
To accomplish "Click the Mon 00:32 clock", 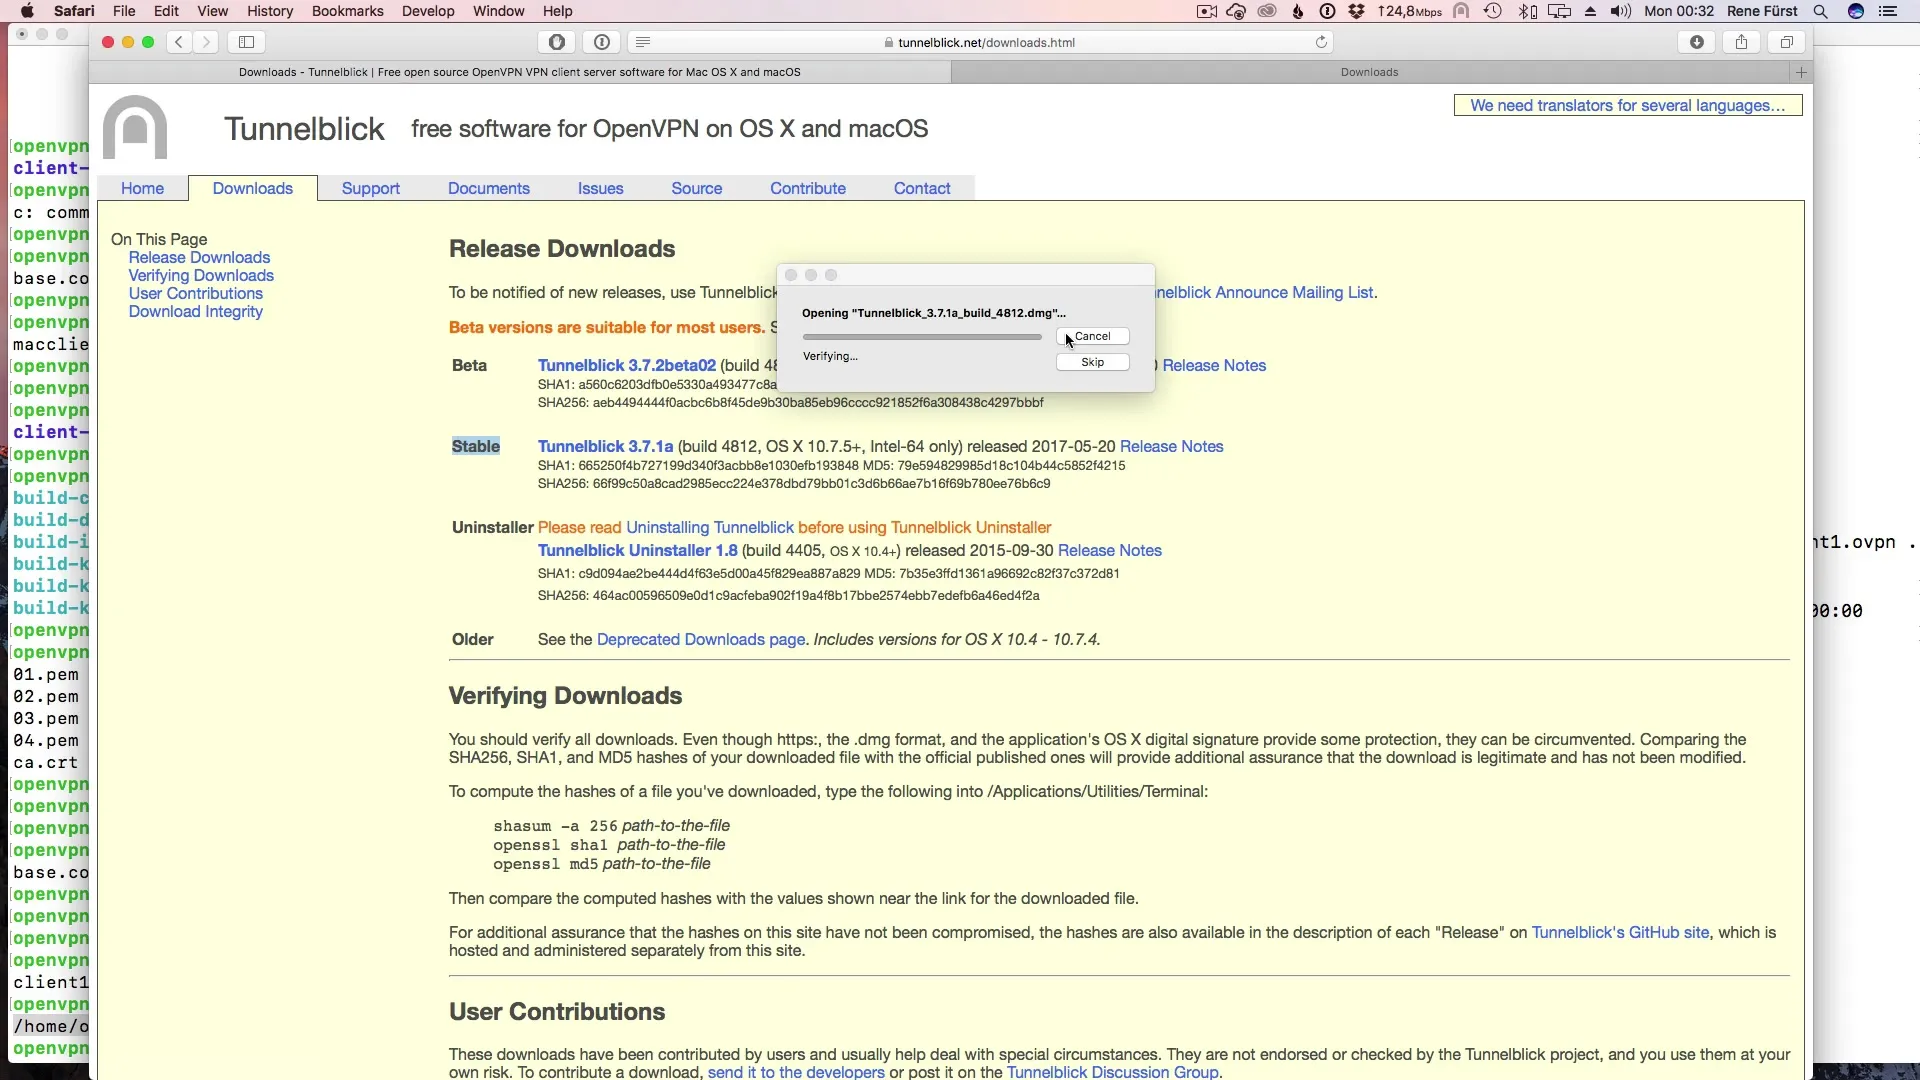I will 1679,11.
